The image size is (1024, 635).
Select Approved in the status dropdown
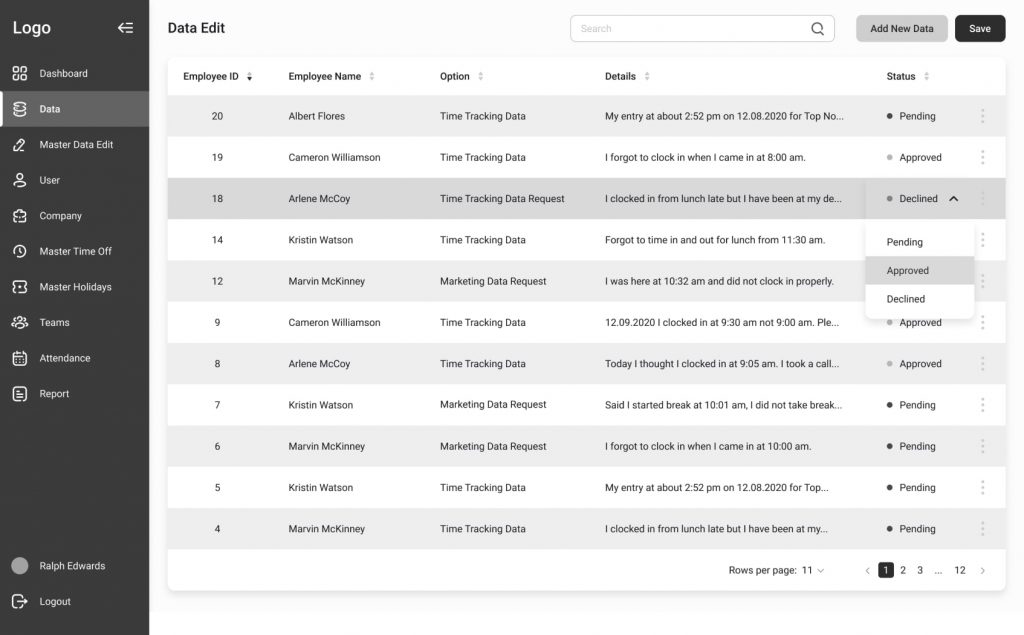[908, 271]
